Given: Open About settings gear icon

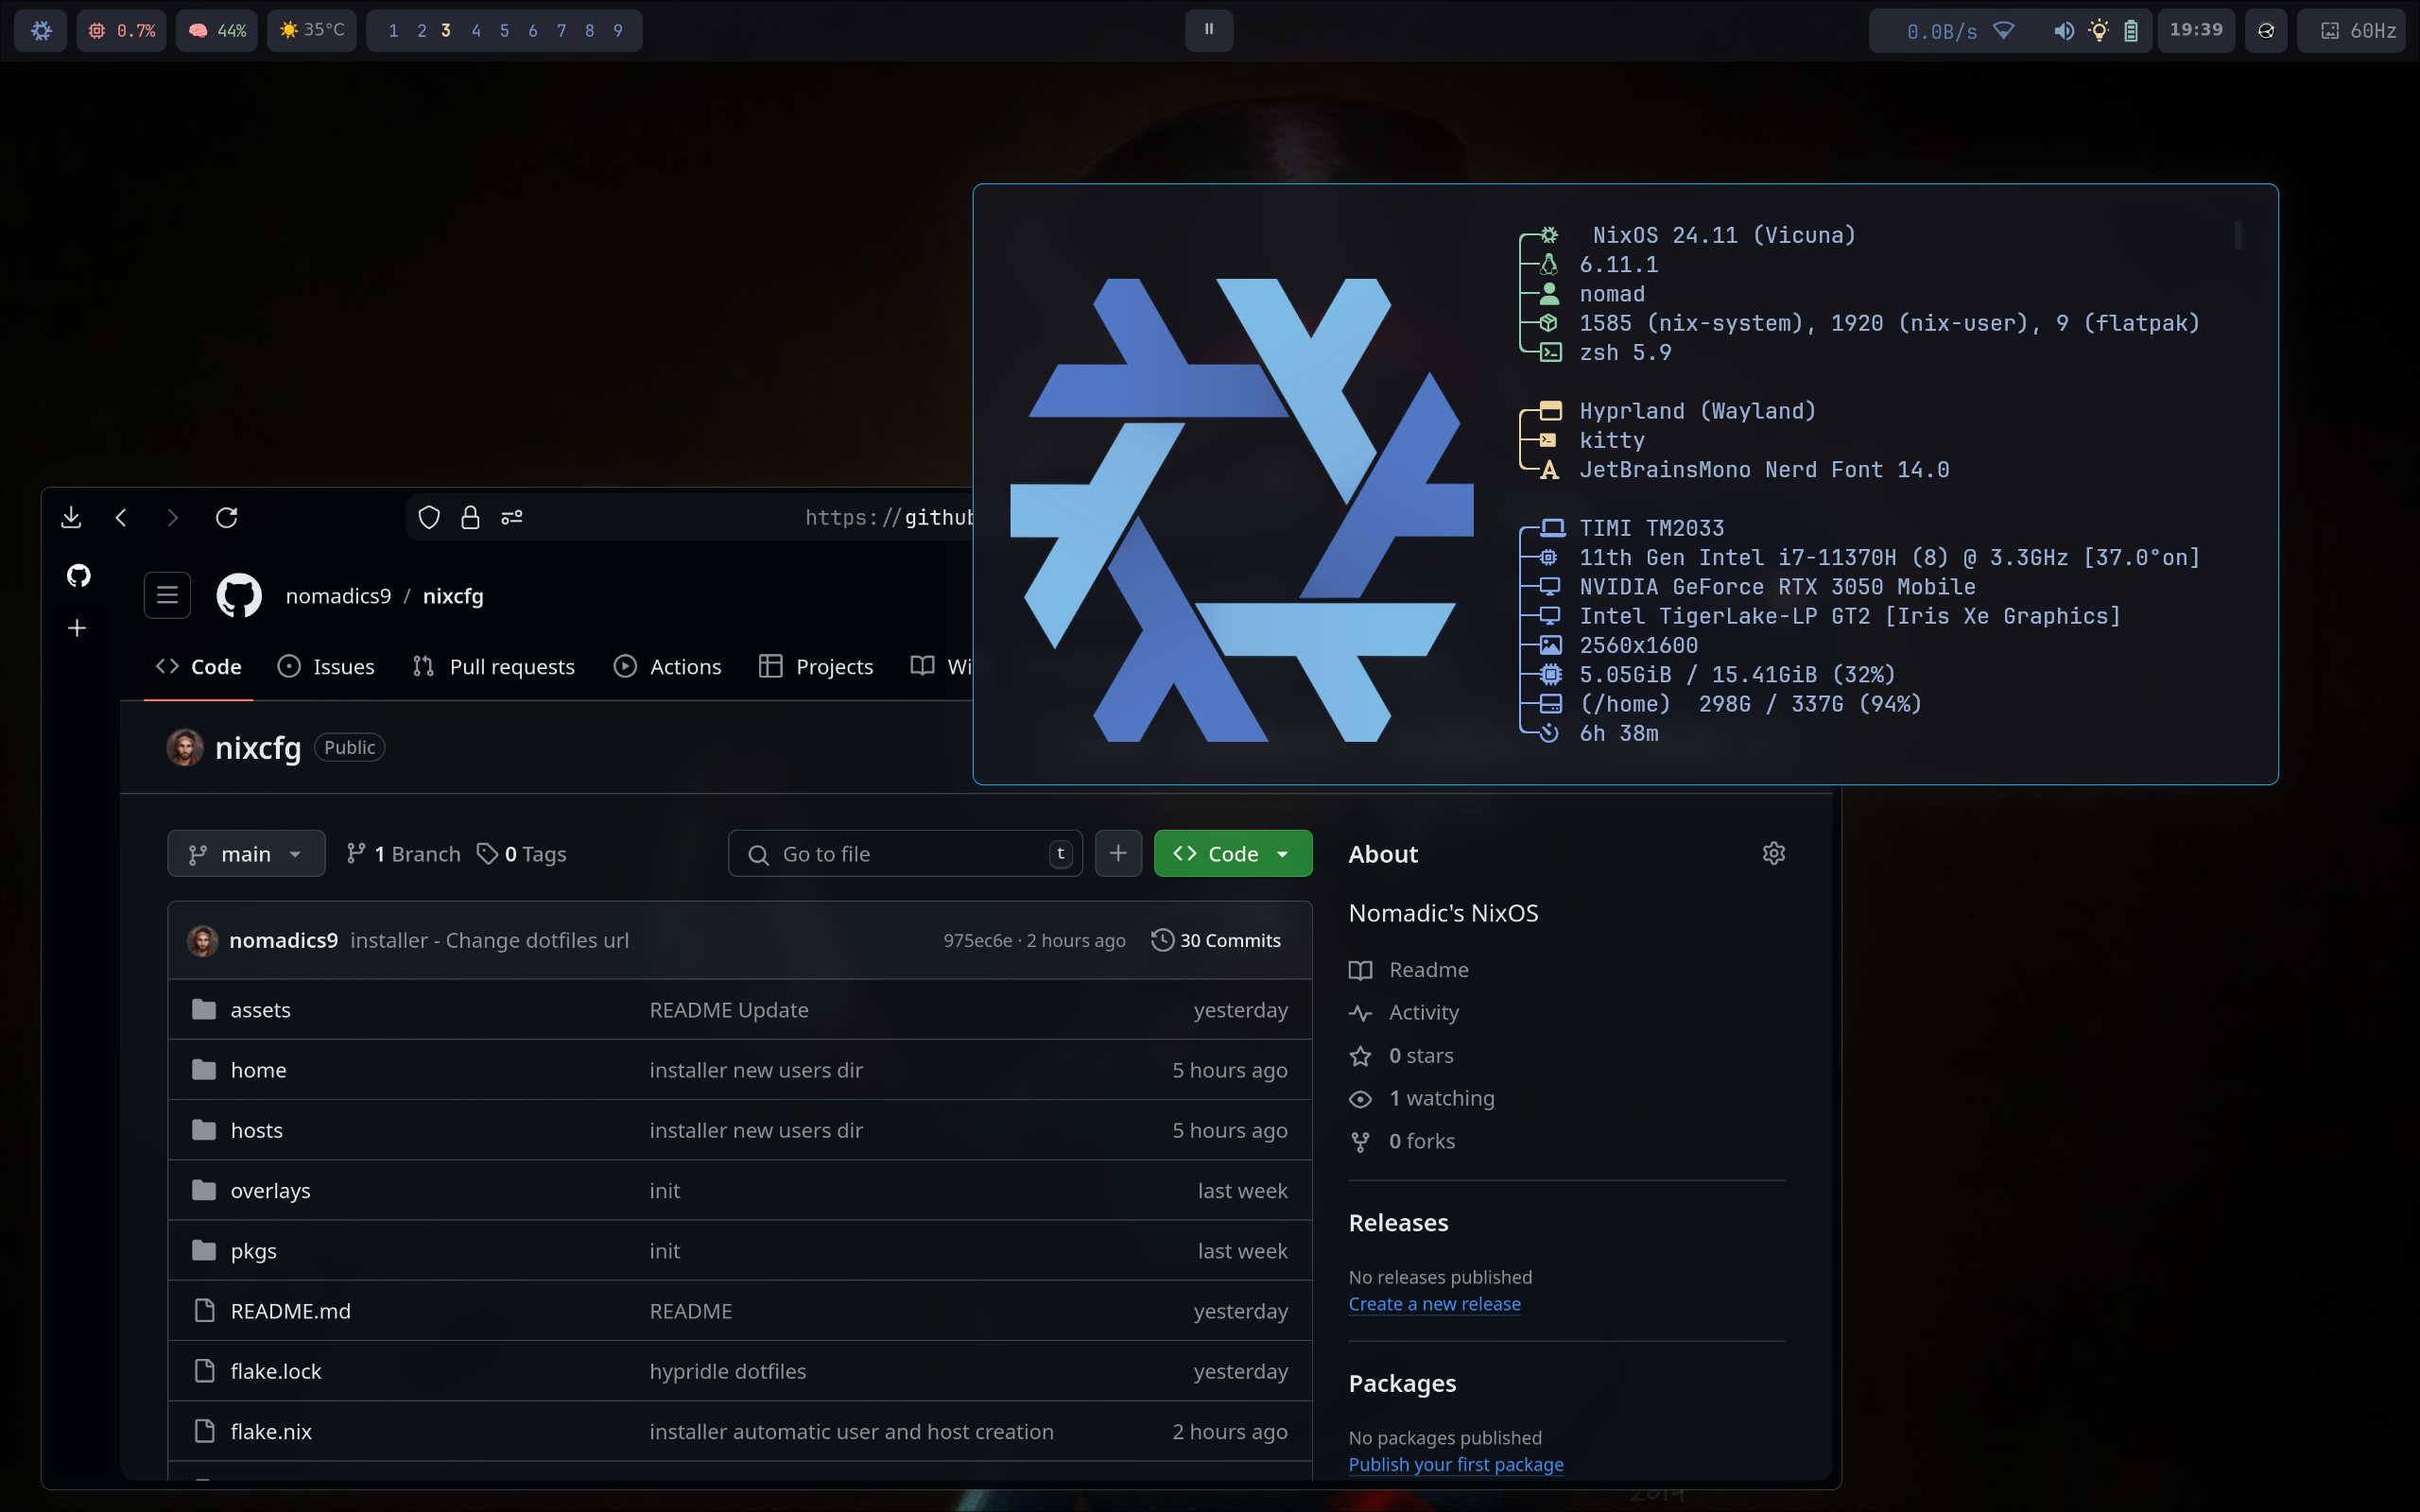Looking at the screenshot, I should (x=1773, y=853).
